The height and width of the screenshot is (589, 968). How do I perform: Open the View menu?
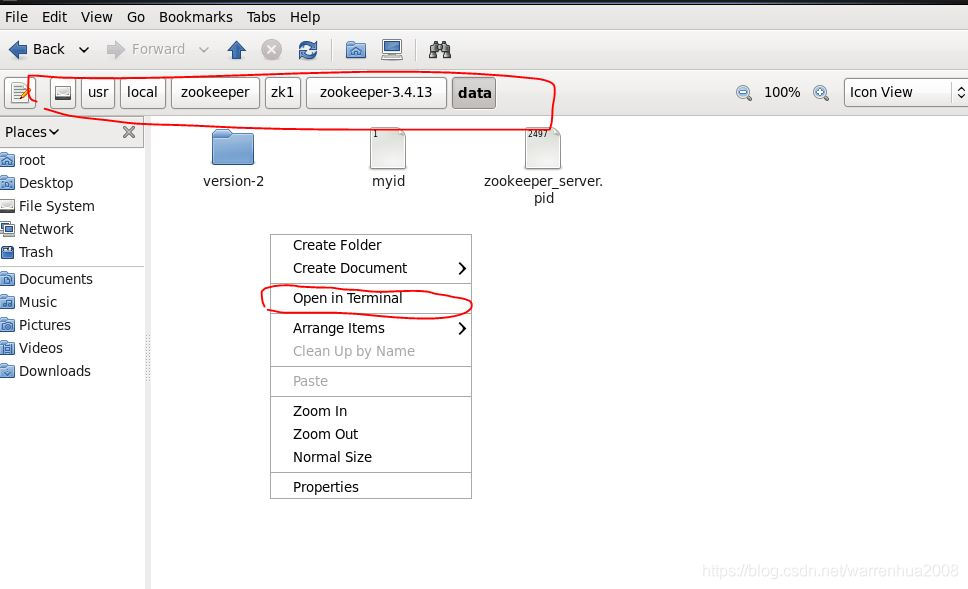point(97,17)
